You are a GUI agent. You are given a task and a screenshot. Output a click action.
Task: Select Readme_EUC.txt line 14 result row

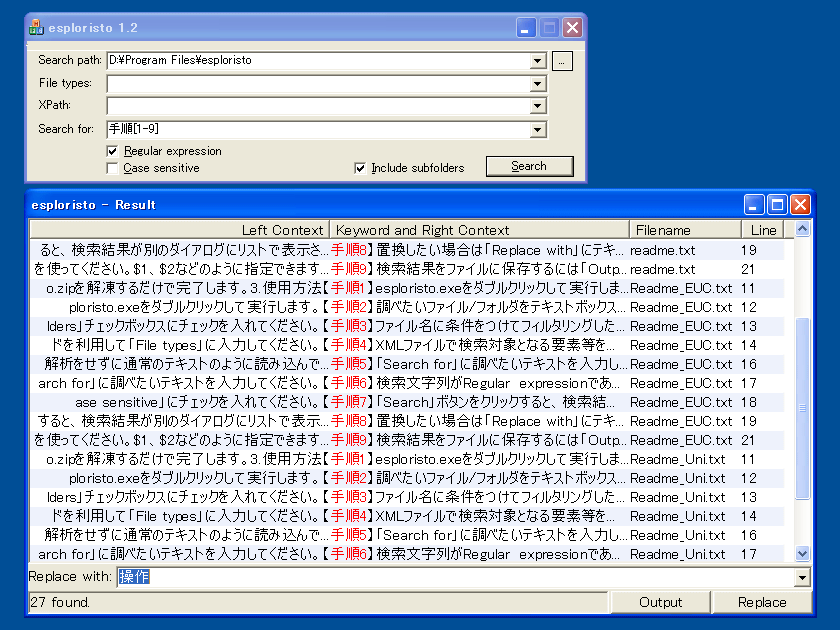click(x=407, y=345)
